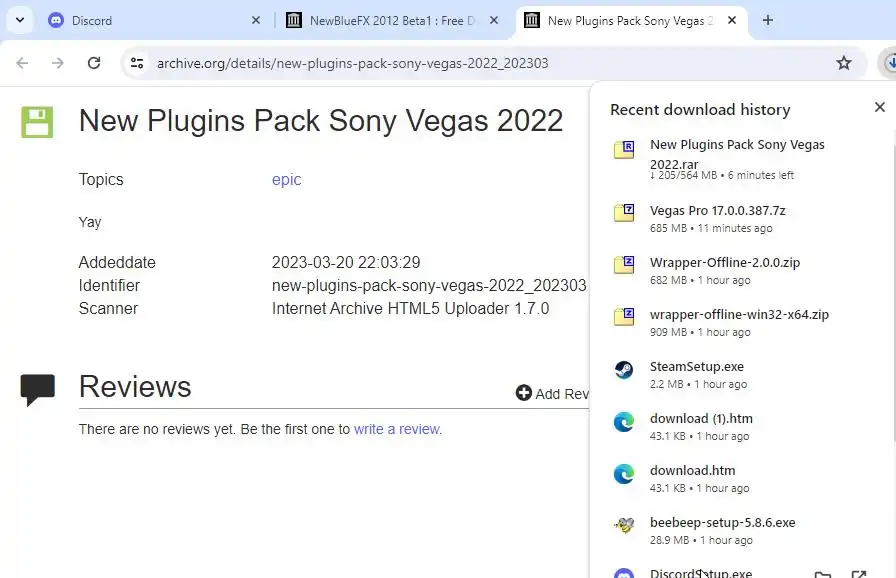Click the Yay description text

click(x=90, y=222)
